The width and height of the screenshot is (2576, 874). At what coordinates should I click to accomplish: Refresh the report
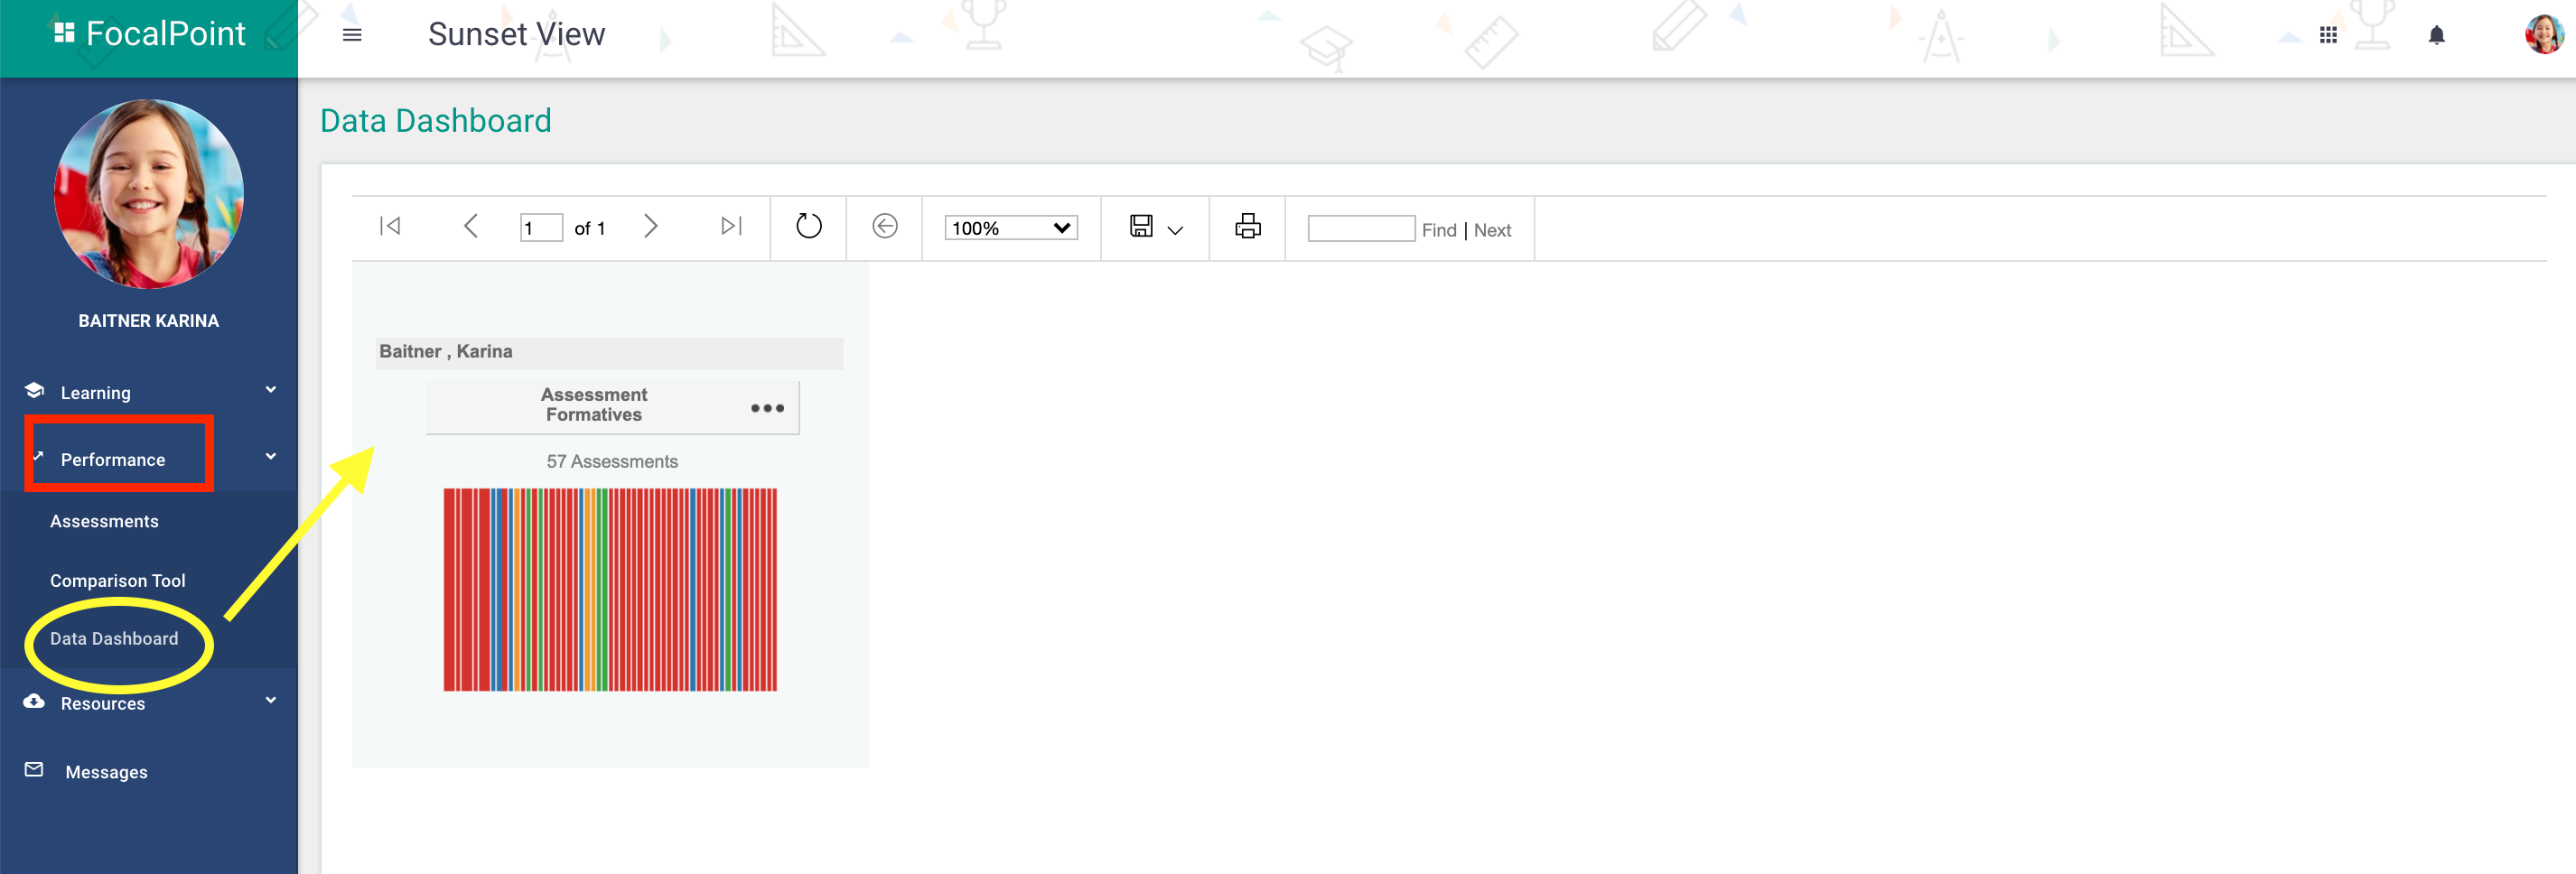(808, 226)
